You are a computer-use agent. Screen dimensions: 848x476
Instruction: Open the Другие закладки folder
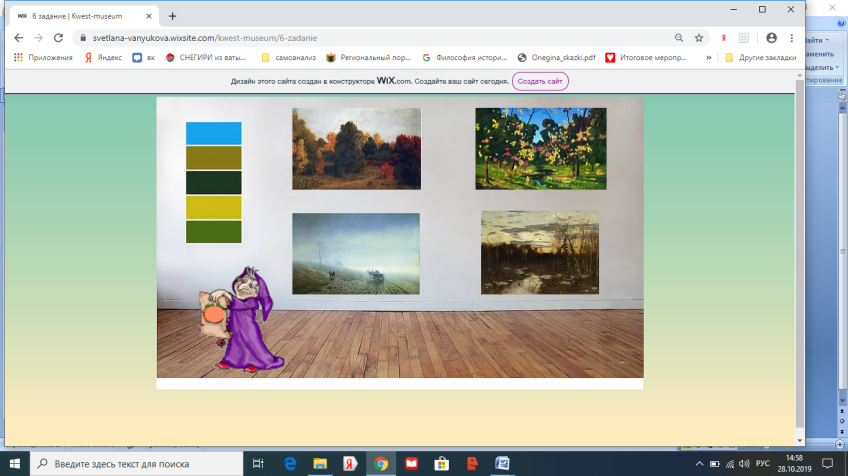(761, 57)
